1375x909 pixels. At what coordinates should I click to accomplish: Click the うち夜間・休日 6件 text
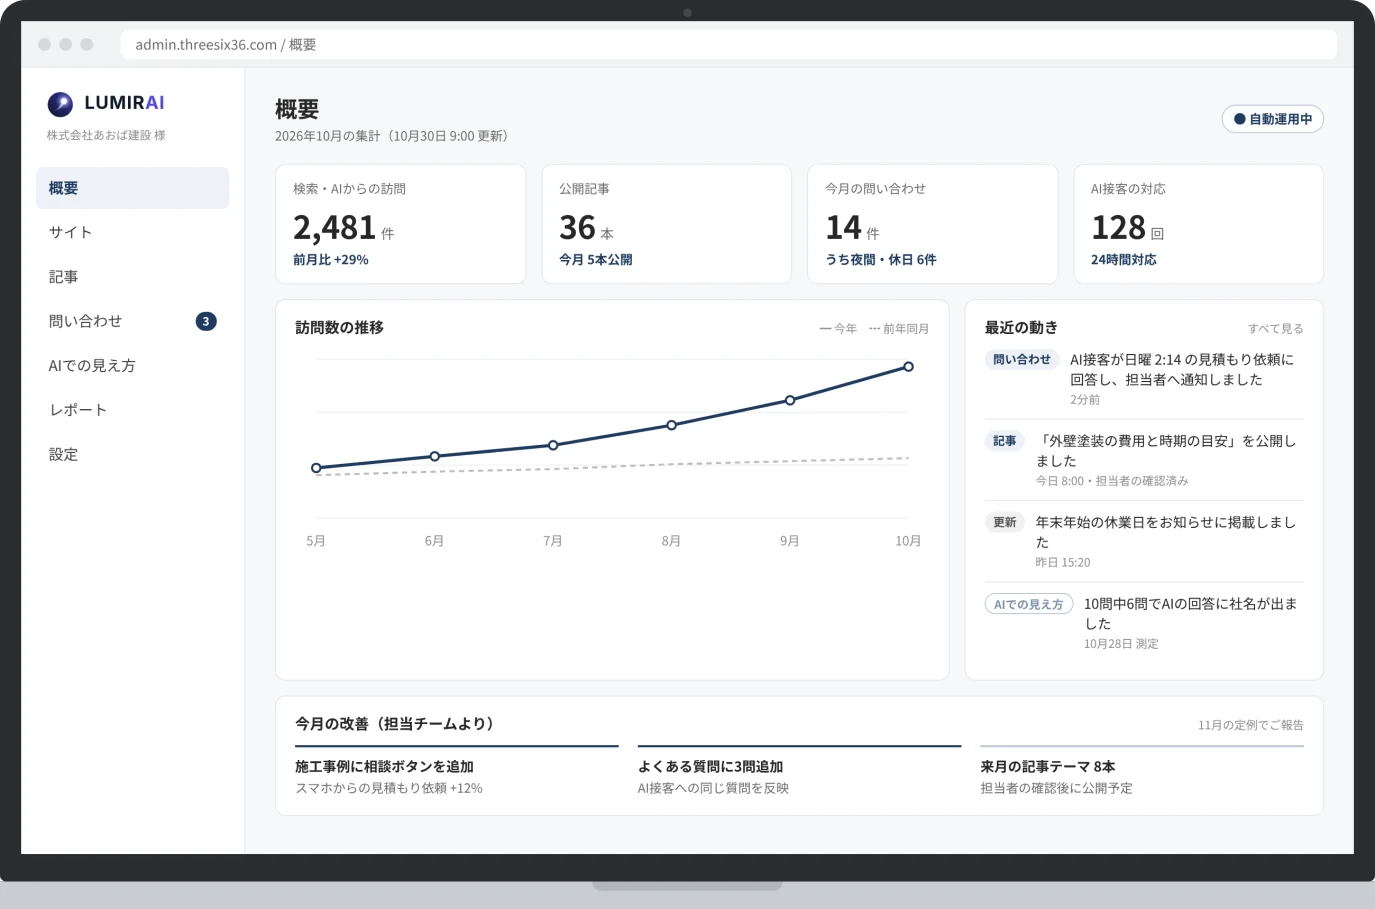pos(881,260)
